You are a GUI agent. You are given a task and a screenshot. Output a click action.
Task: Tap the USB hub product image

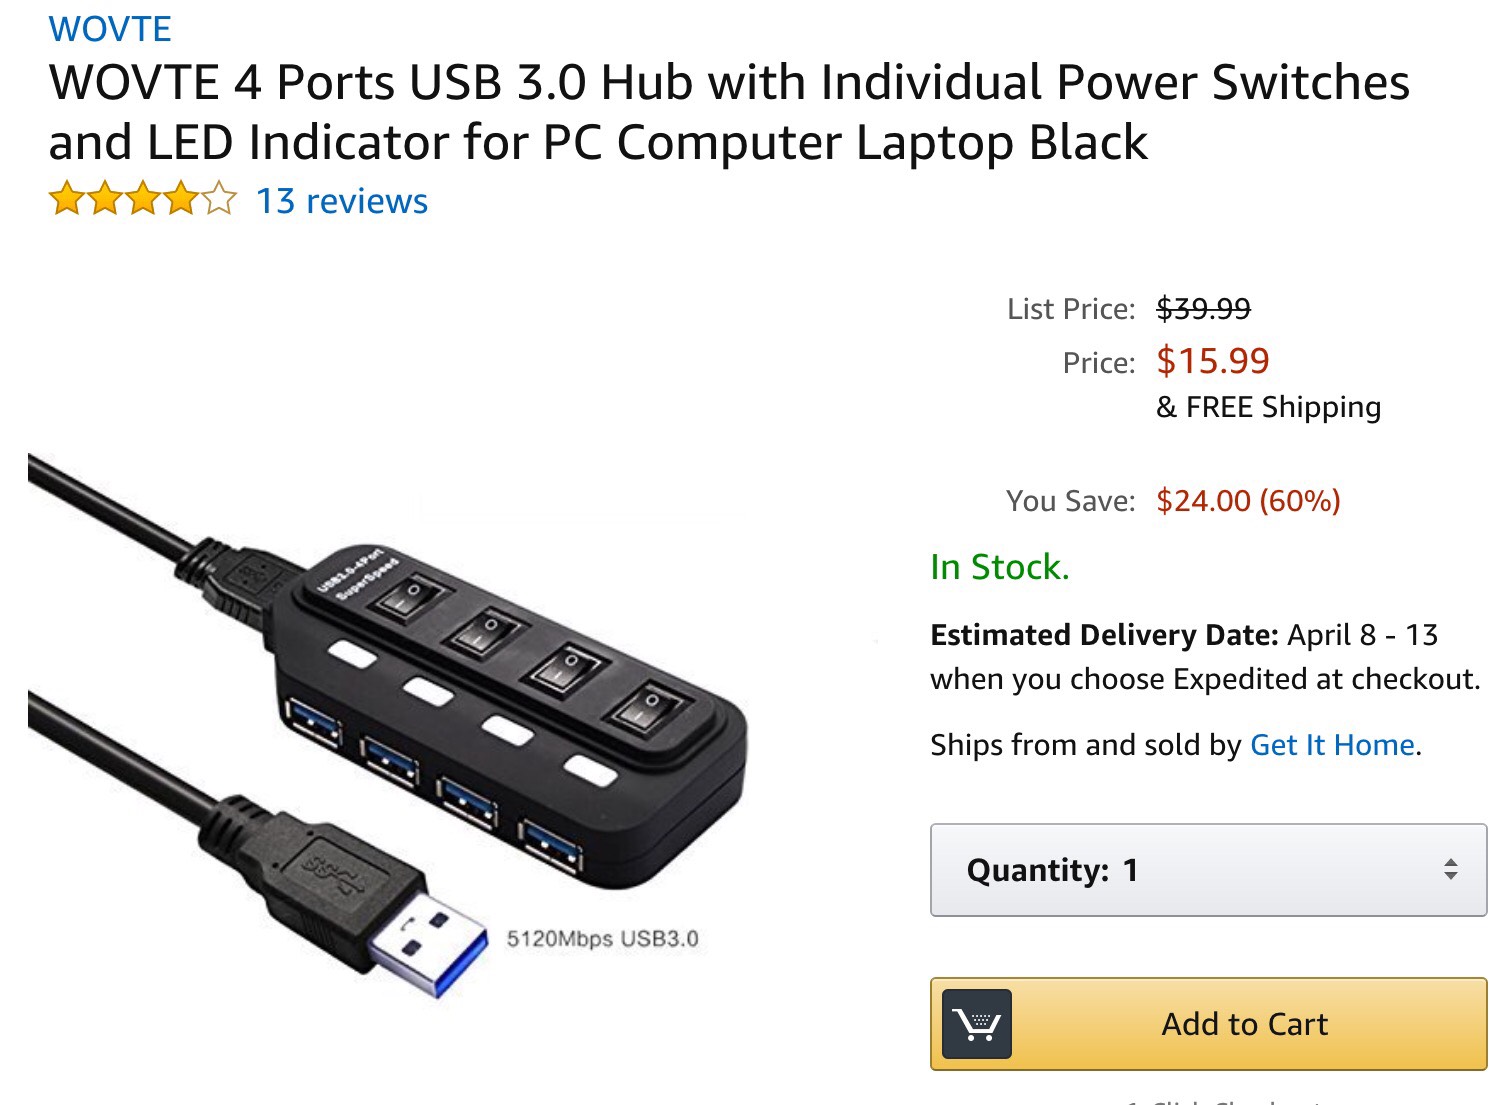389,727
